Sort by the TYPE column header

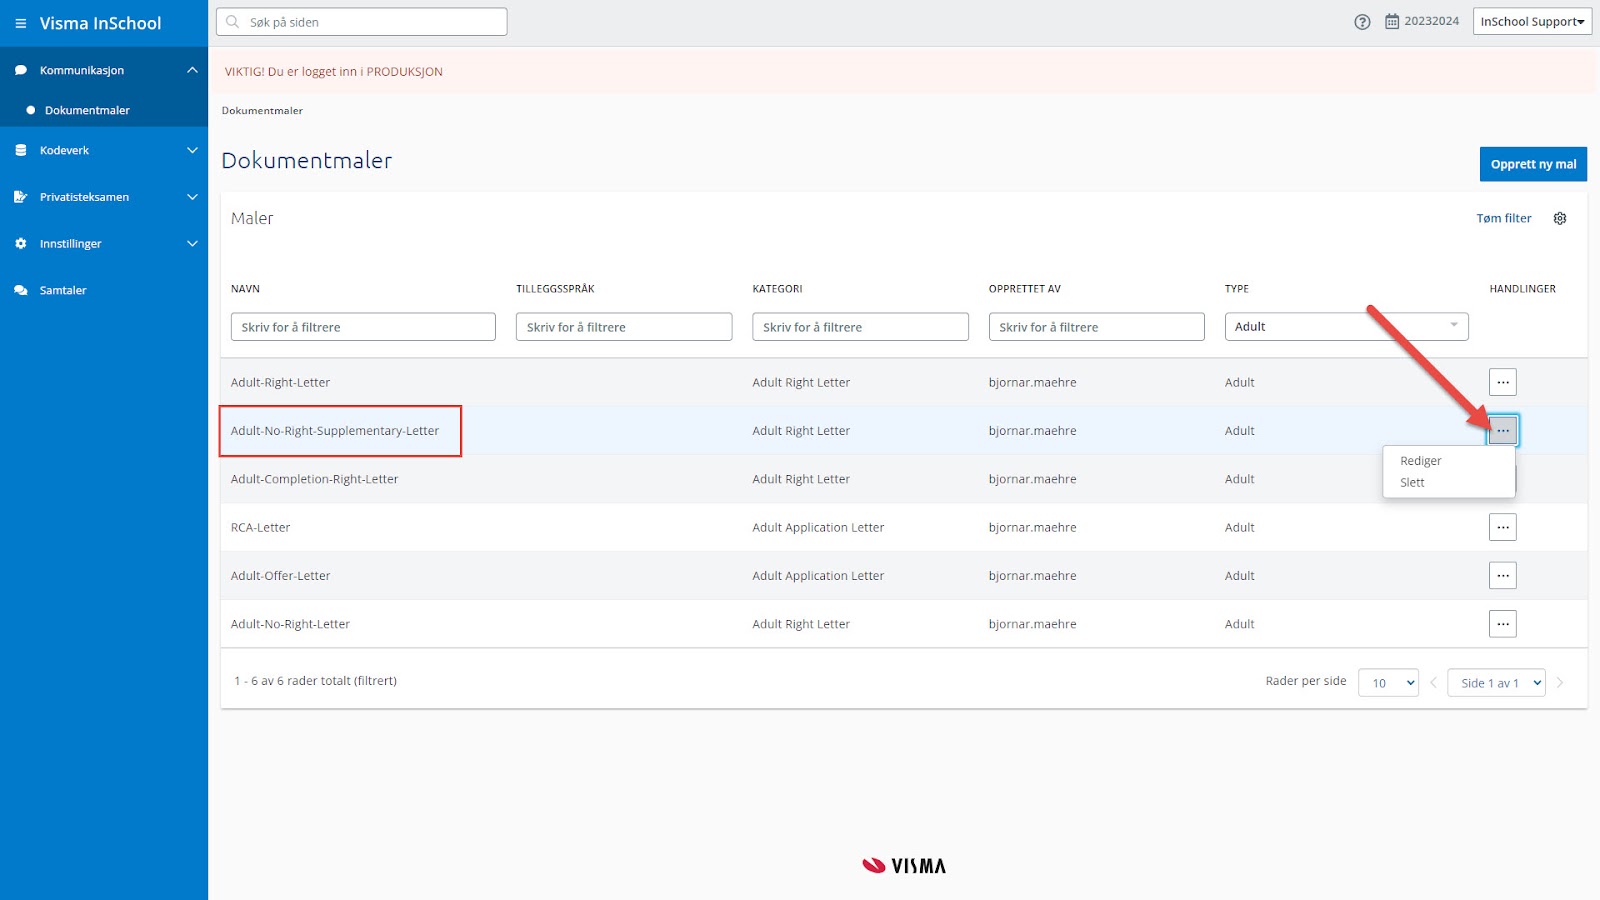1237,289
